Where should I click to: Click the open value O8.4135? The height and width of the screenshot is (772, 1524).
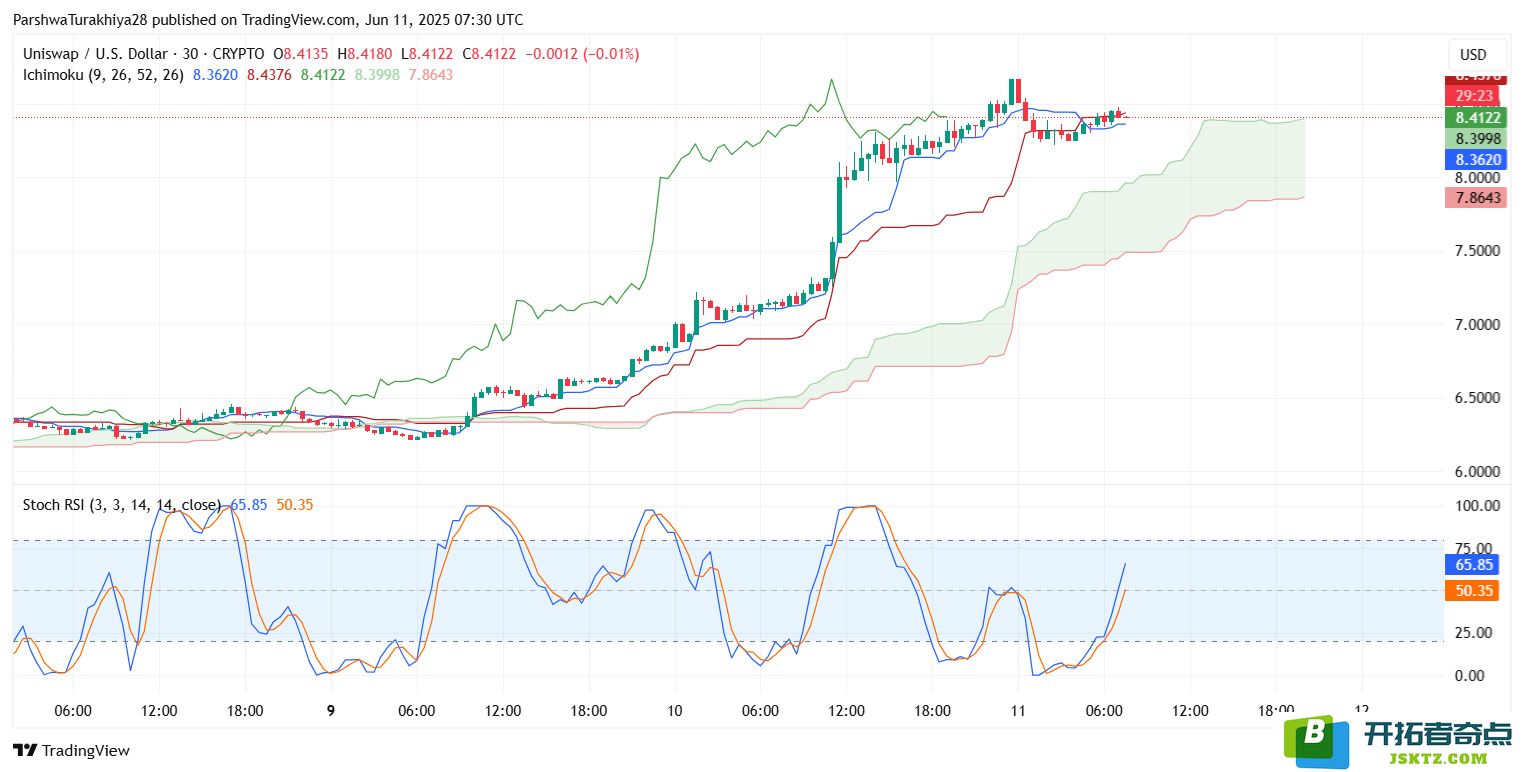pyautogui.click(x=303, y=54)
